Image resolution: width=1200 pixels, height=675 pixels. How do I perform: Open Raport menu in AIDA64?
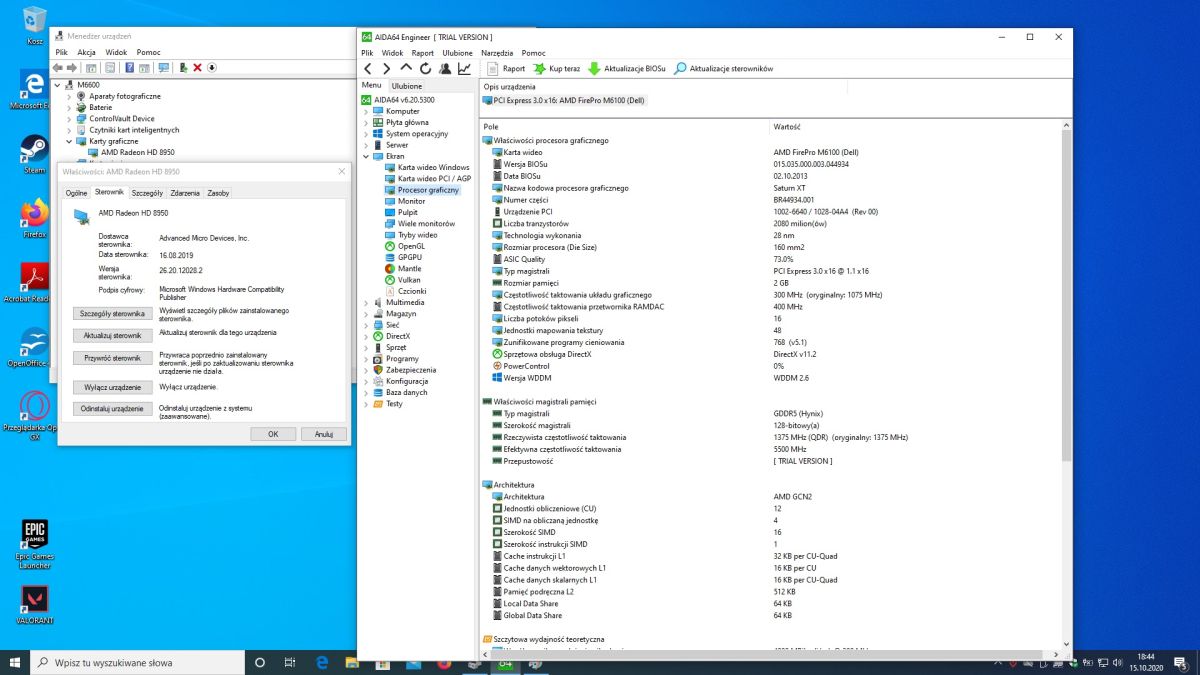422,53
